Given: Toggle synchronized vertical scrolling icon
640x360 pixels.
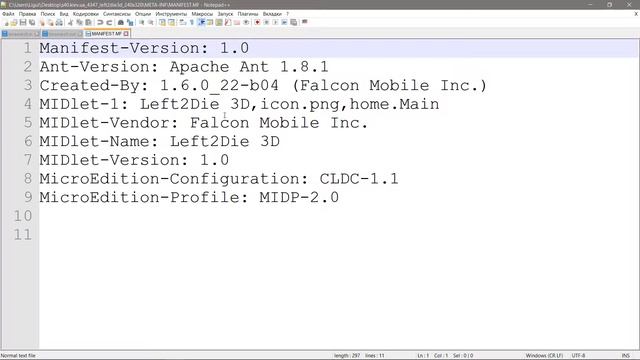Looking at the screenshot, I should coord(162,22).
